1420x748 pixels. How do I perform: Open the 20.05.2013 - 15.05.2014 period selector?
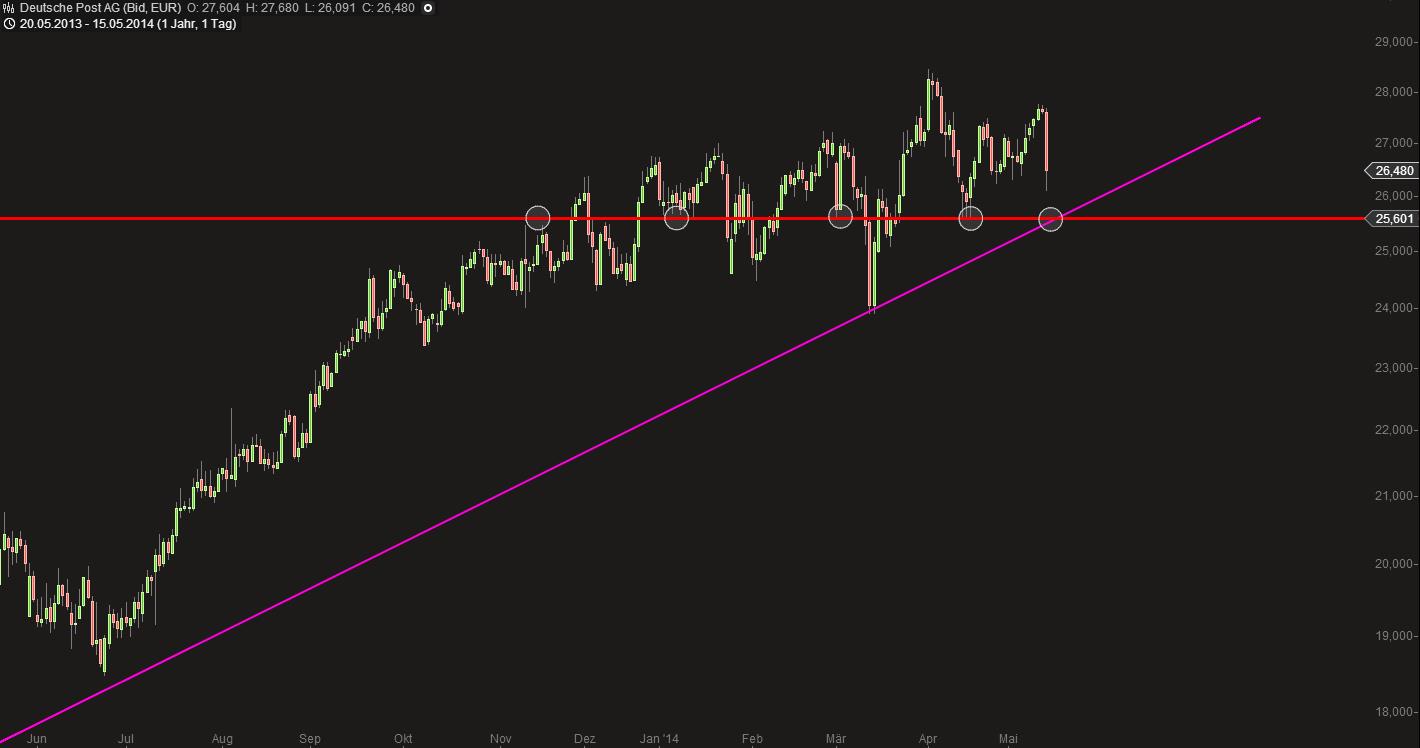click(x=126, y=24)
